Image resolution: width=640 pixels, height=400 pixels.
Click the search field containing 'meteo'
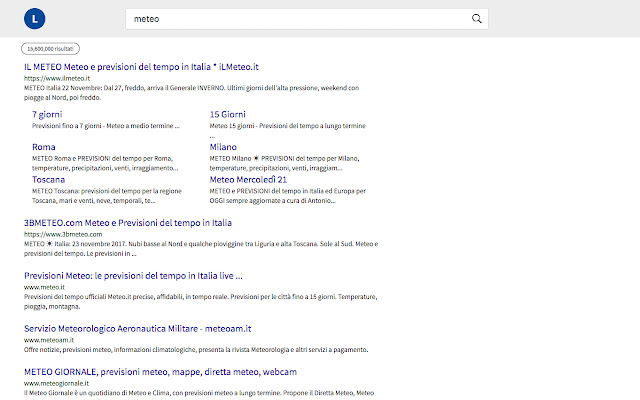click(x=300, y=19)
